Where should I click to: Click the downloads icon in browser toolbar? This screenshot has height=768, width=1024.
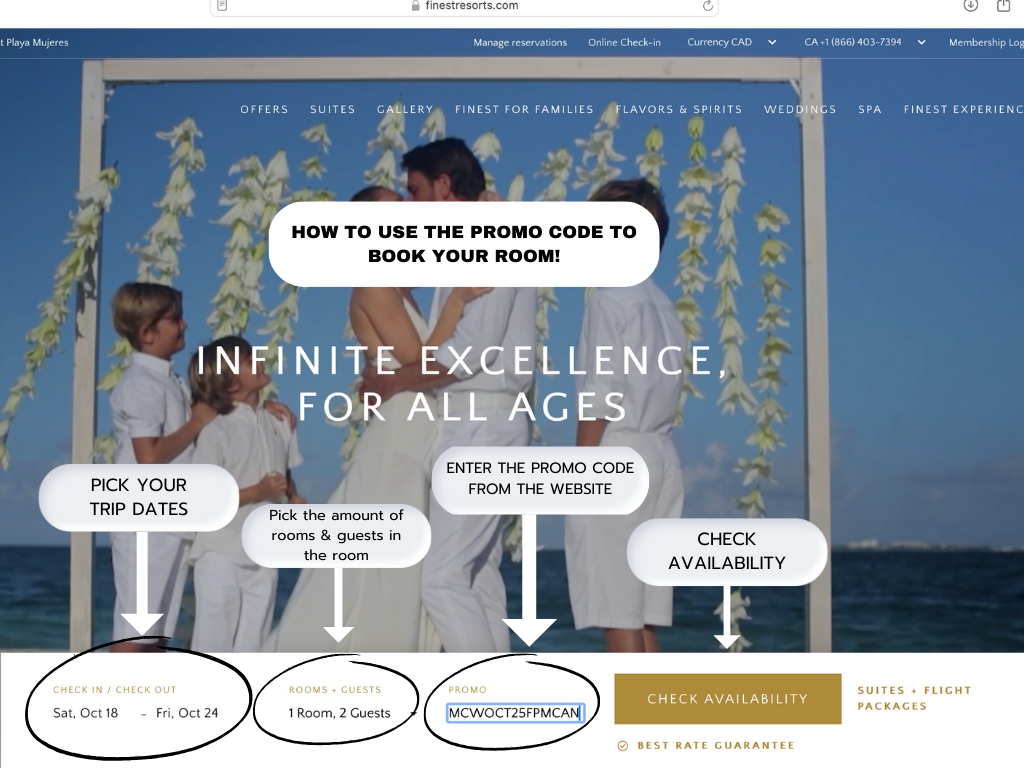(x=971, y=5)
